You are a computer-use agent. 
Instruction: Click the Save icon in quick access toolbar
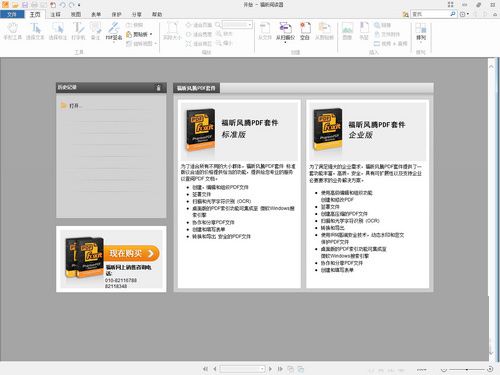tap(25, 5)
